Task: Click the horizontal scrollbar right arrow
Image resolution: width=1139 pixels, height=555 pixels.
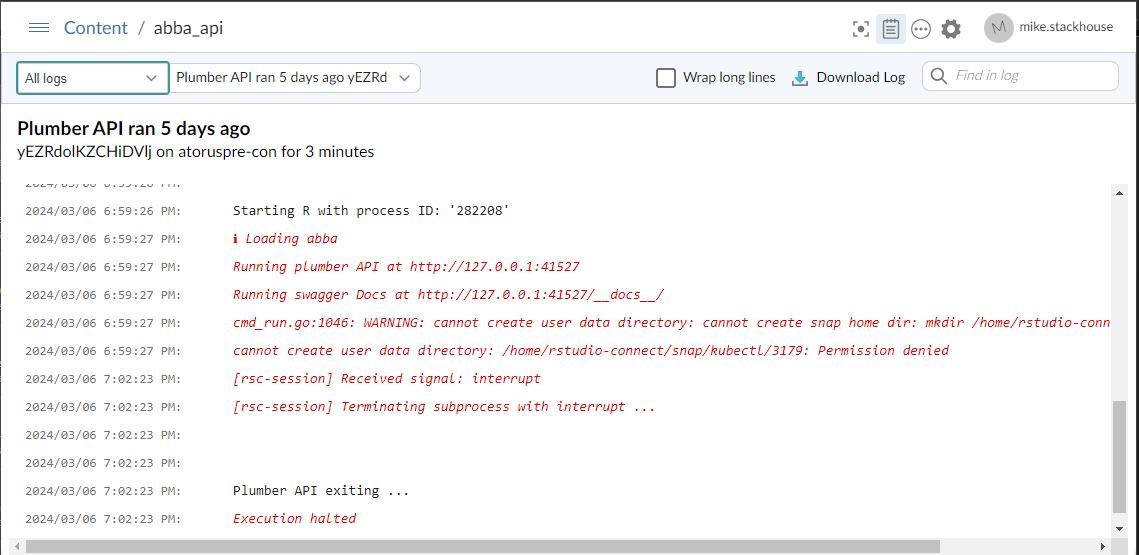Action: tap(1104, 547)
